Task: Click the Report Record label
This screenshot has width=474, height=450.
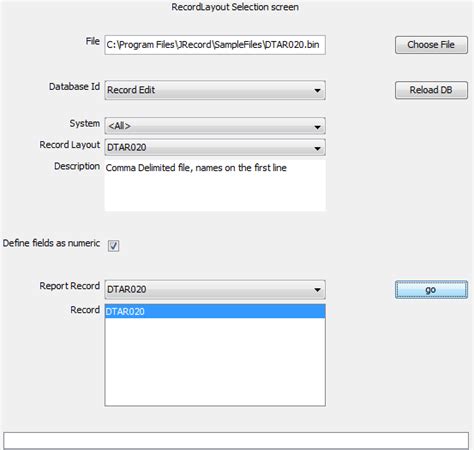Action: [70, 286]
